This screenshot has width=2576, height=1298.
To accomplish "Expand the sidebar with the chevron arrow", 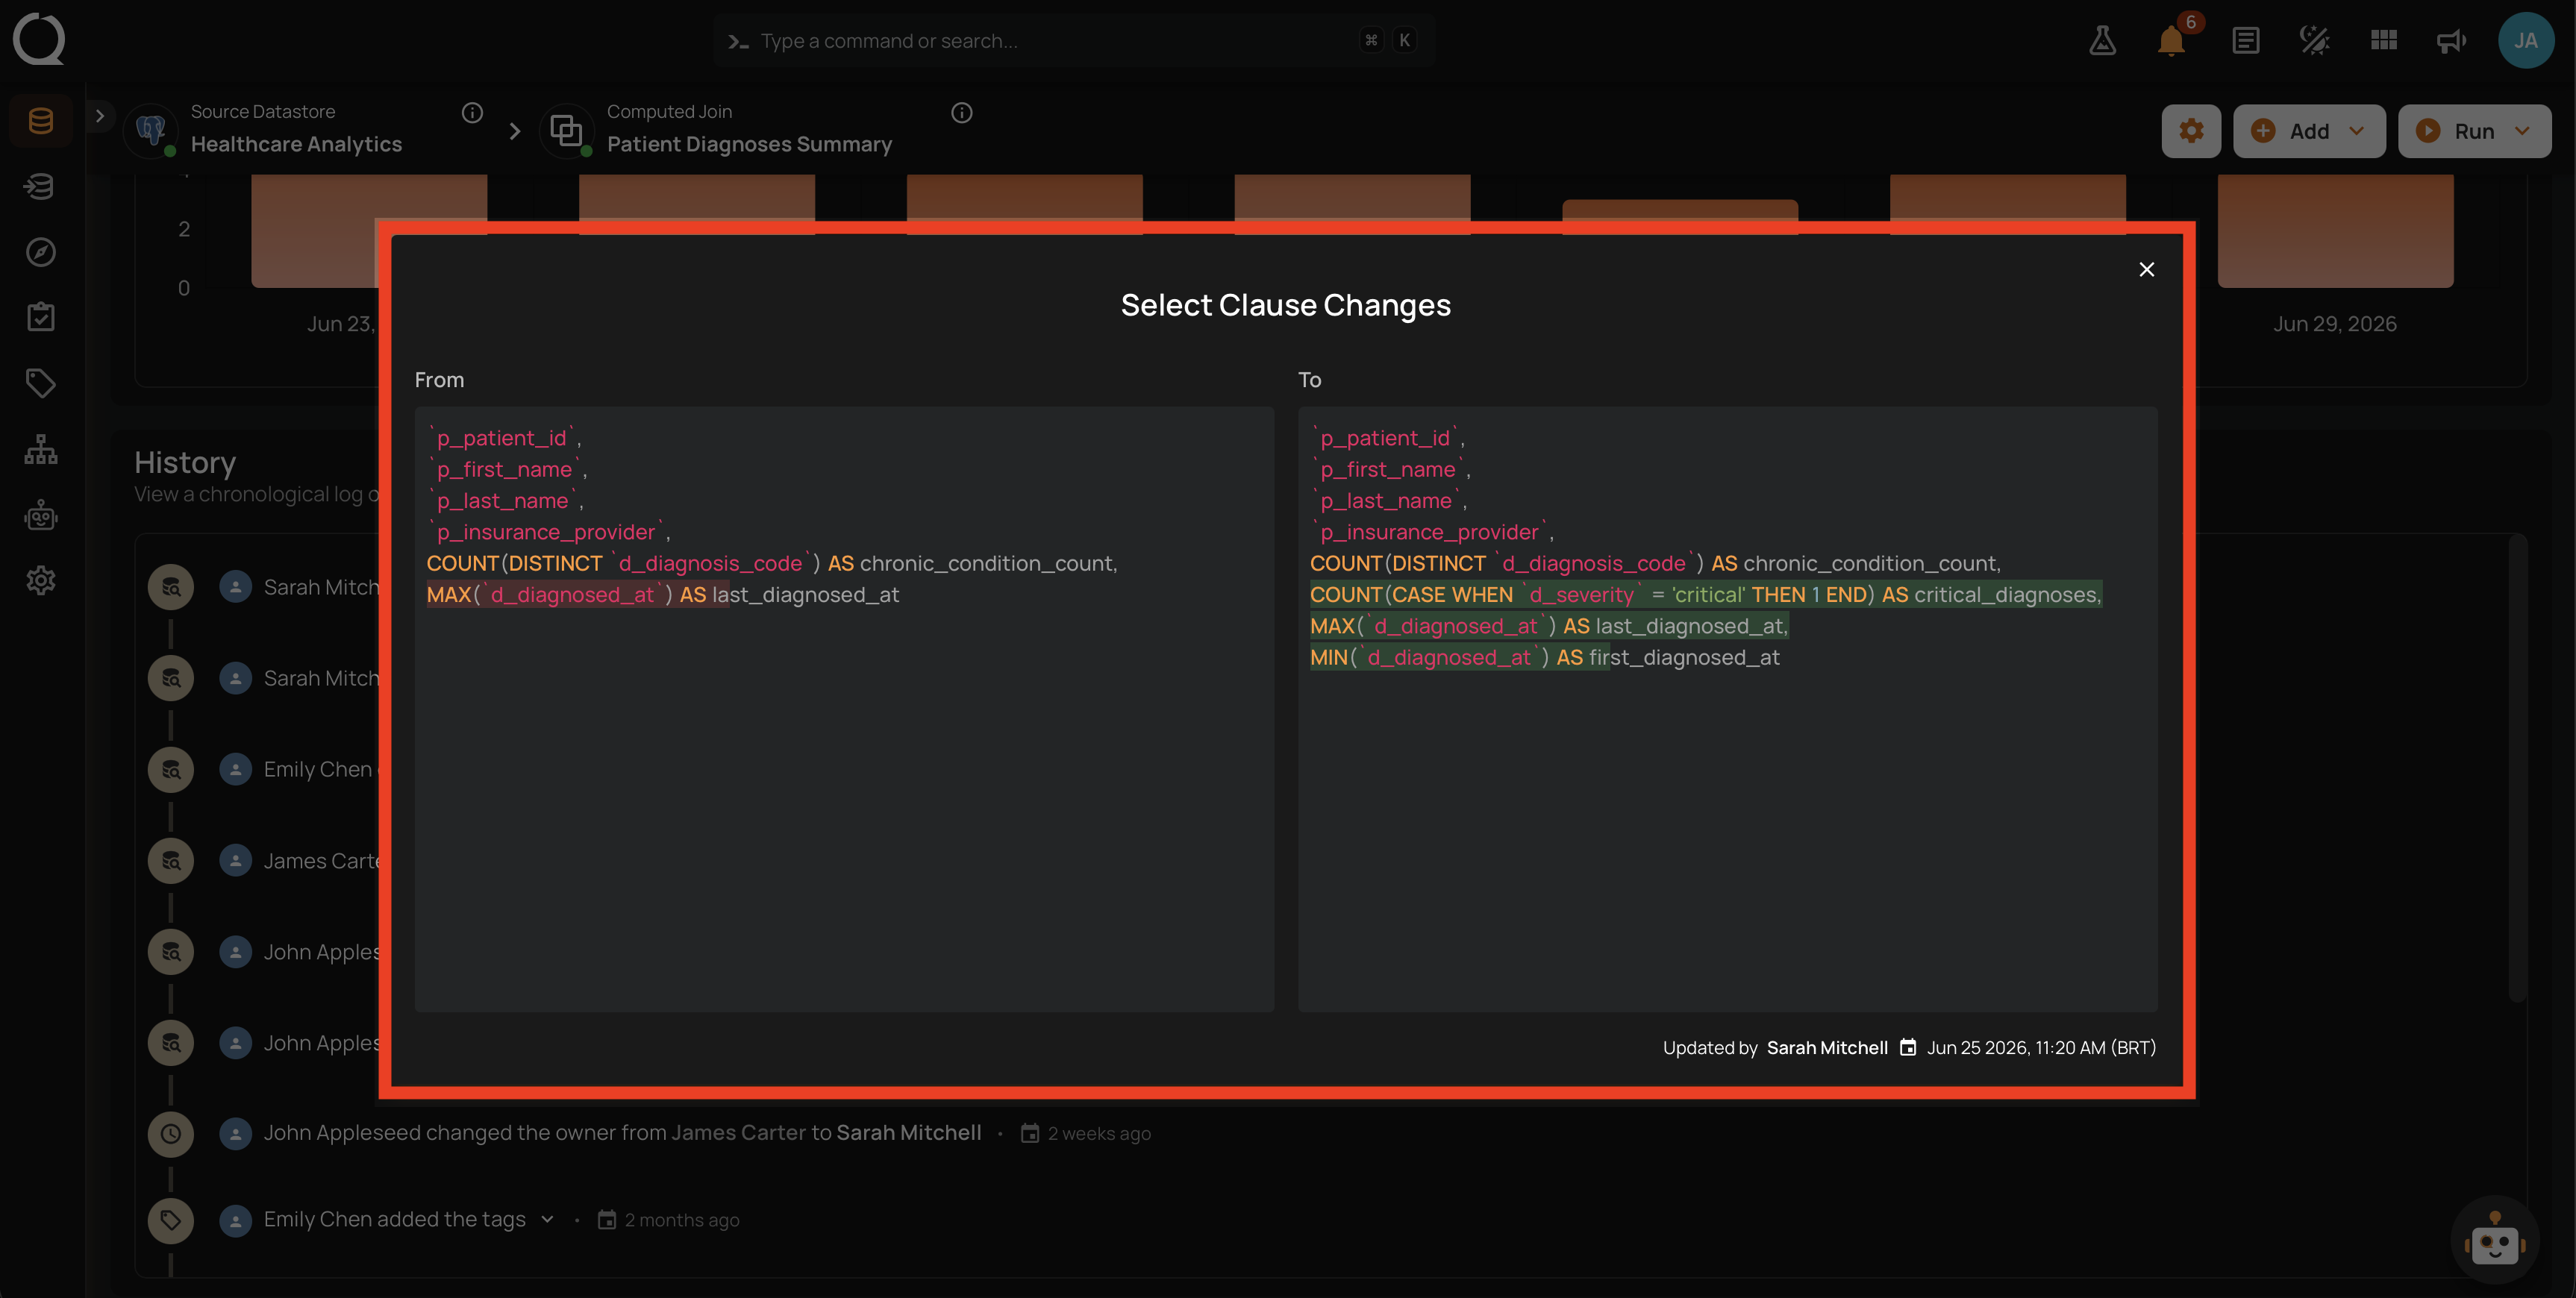I will point(99,116).
